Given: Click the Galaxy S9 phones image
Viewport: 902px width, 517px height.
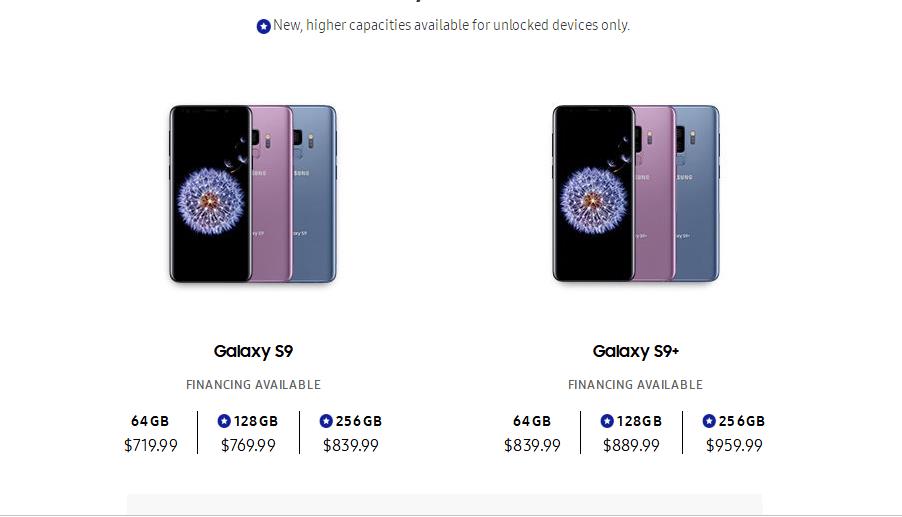Looking at the screenshot, I should coord(253,194).
